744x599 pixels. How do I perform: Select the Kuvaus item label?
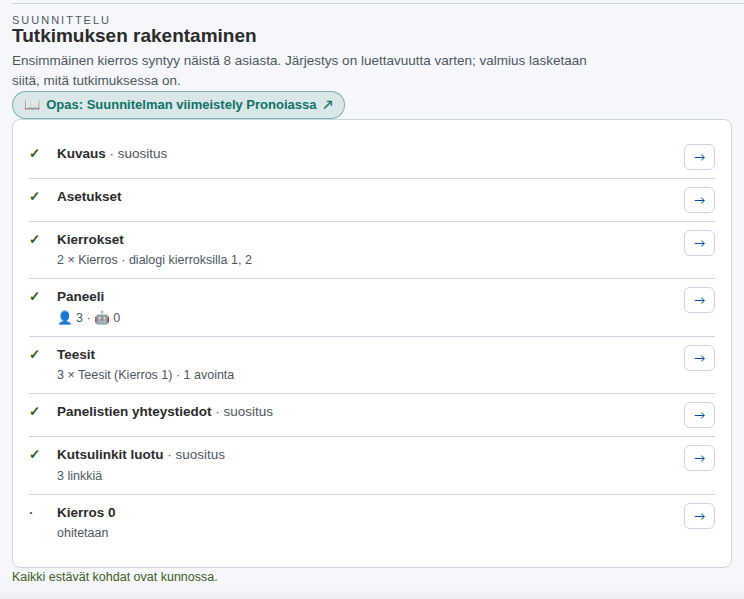click(81, 154)
